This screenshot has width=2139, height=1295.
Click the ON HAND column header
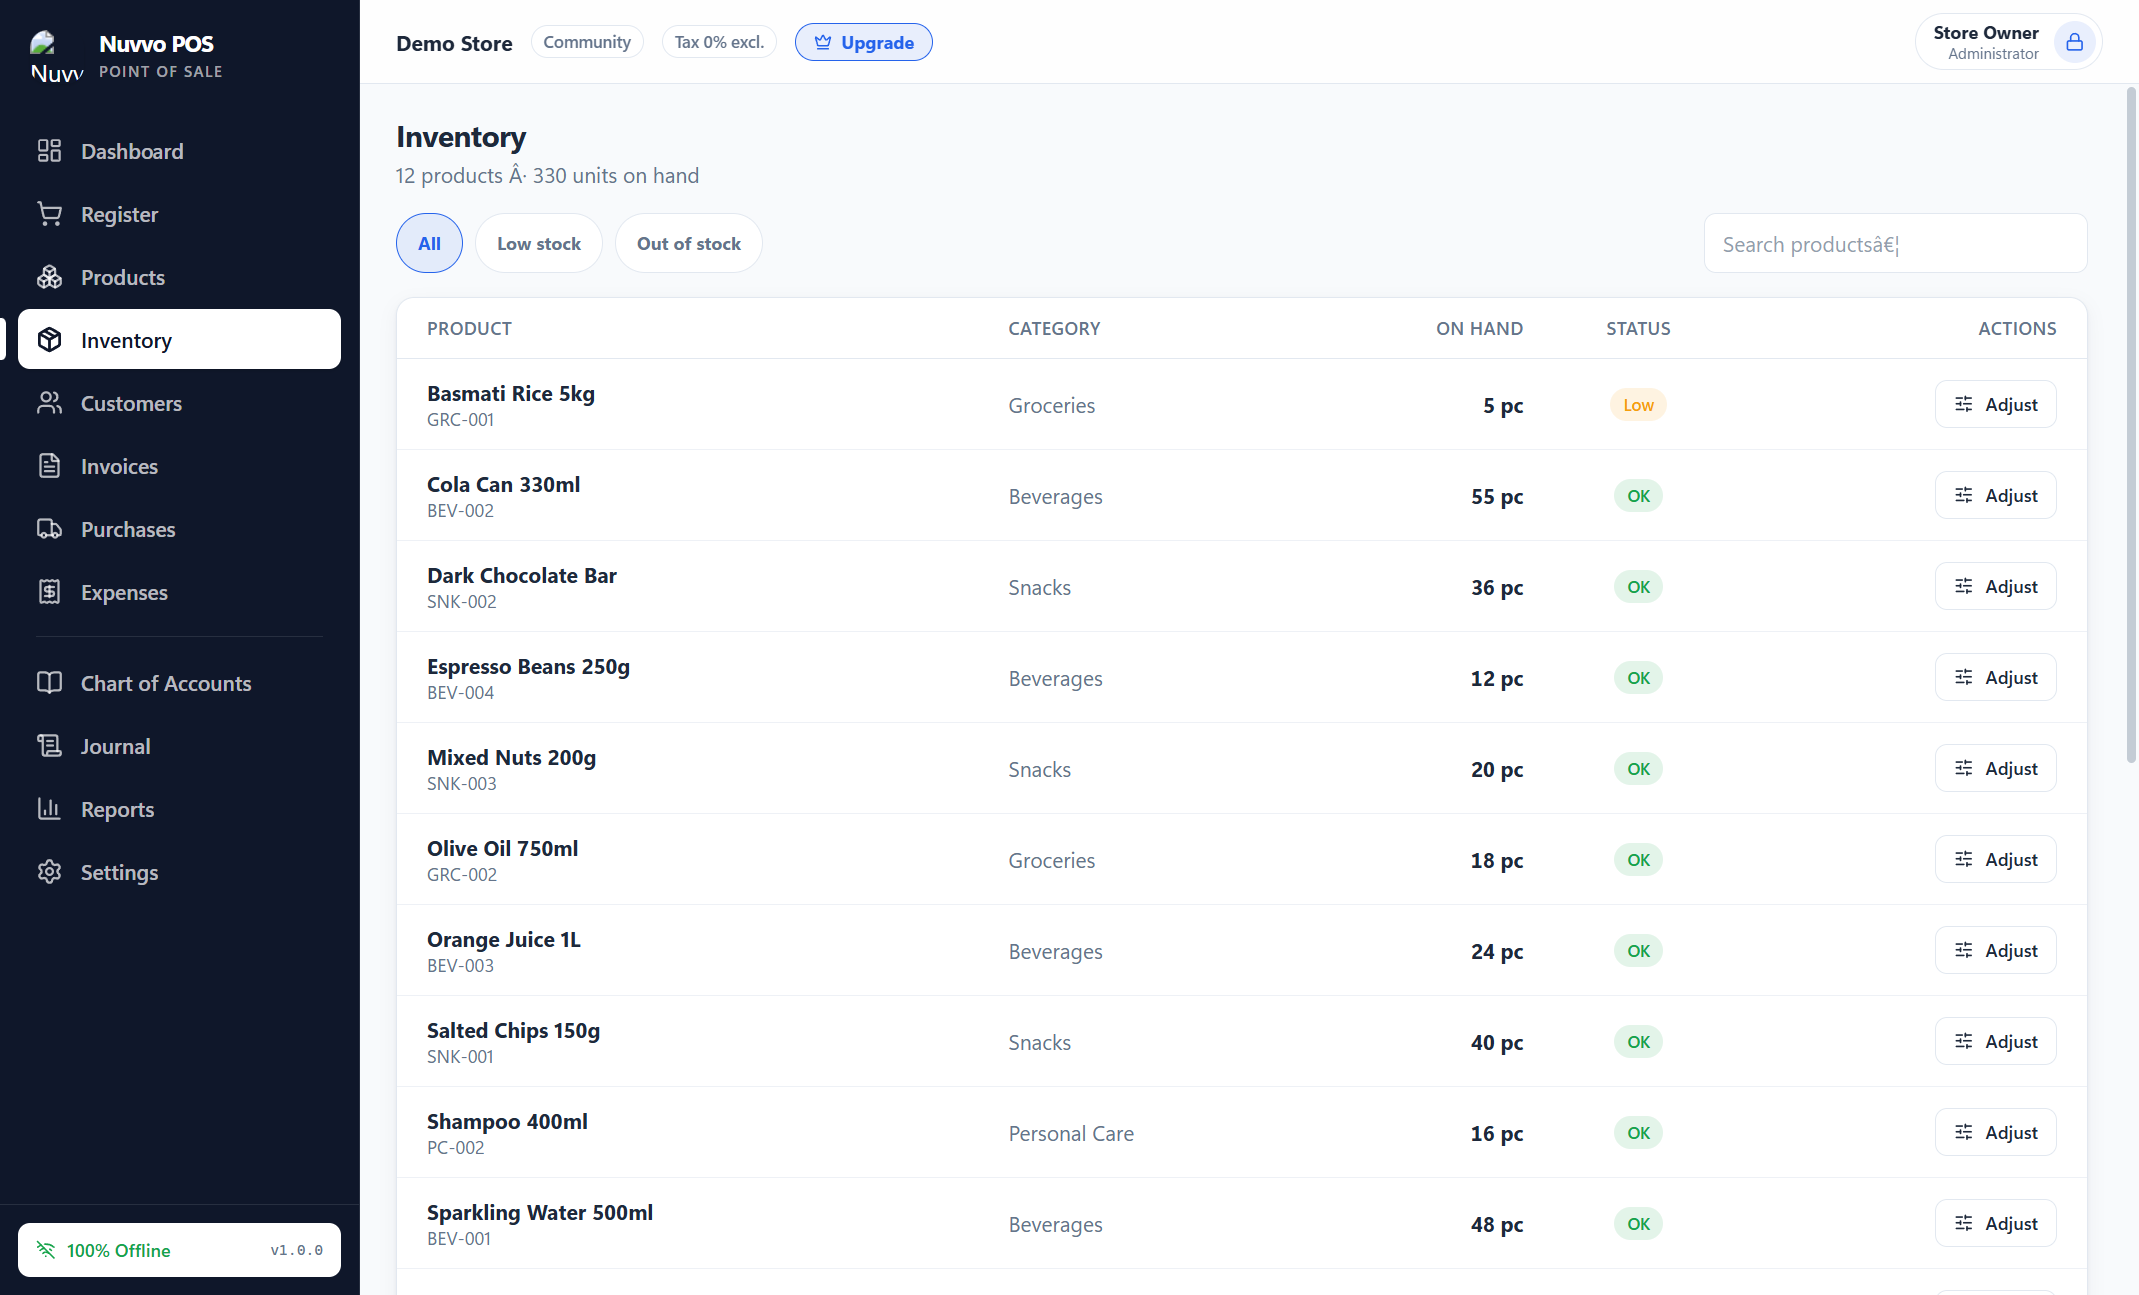pyautogui.click(x=1480, y=328)
